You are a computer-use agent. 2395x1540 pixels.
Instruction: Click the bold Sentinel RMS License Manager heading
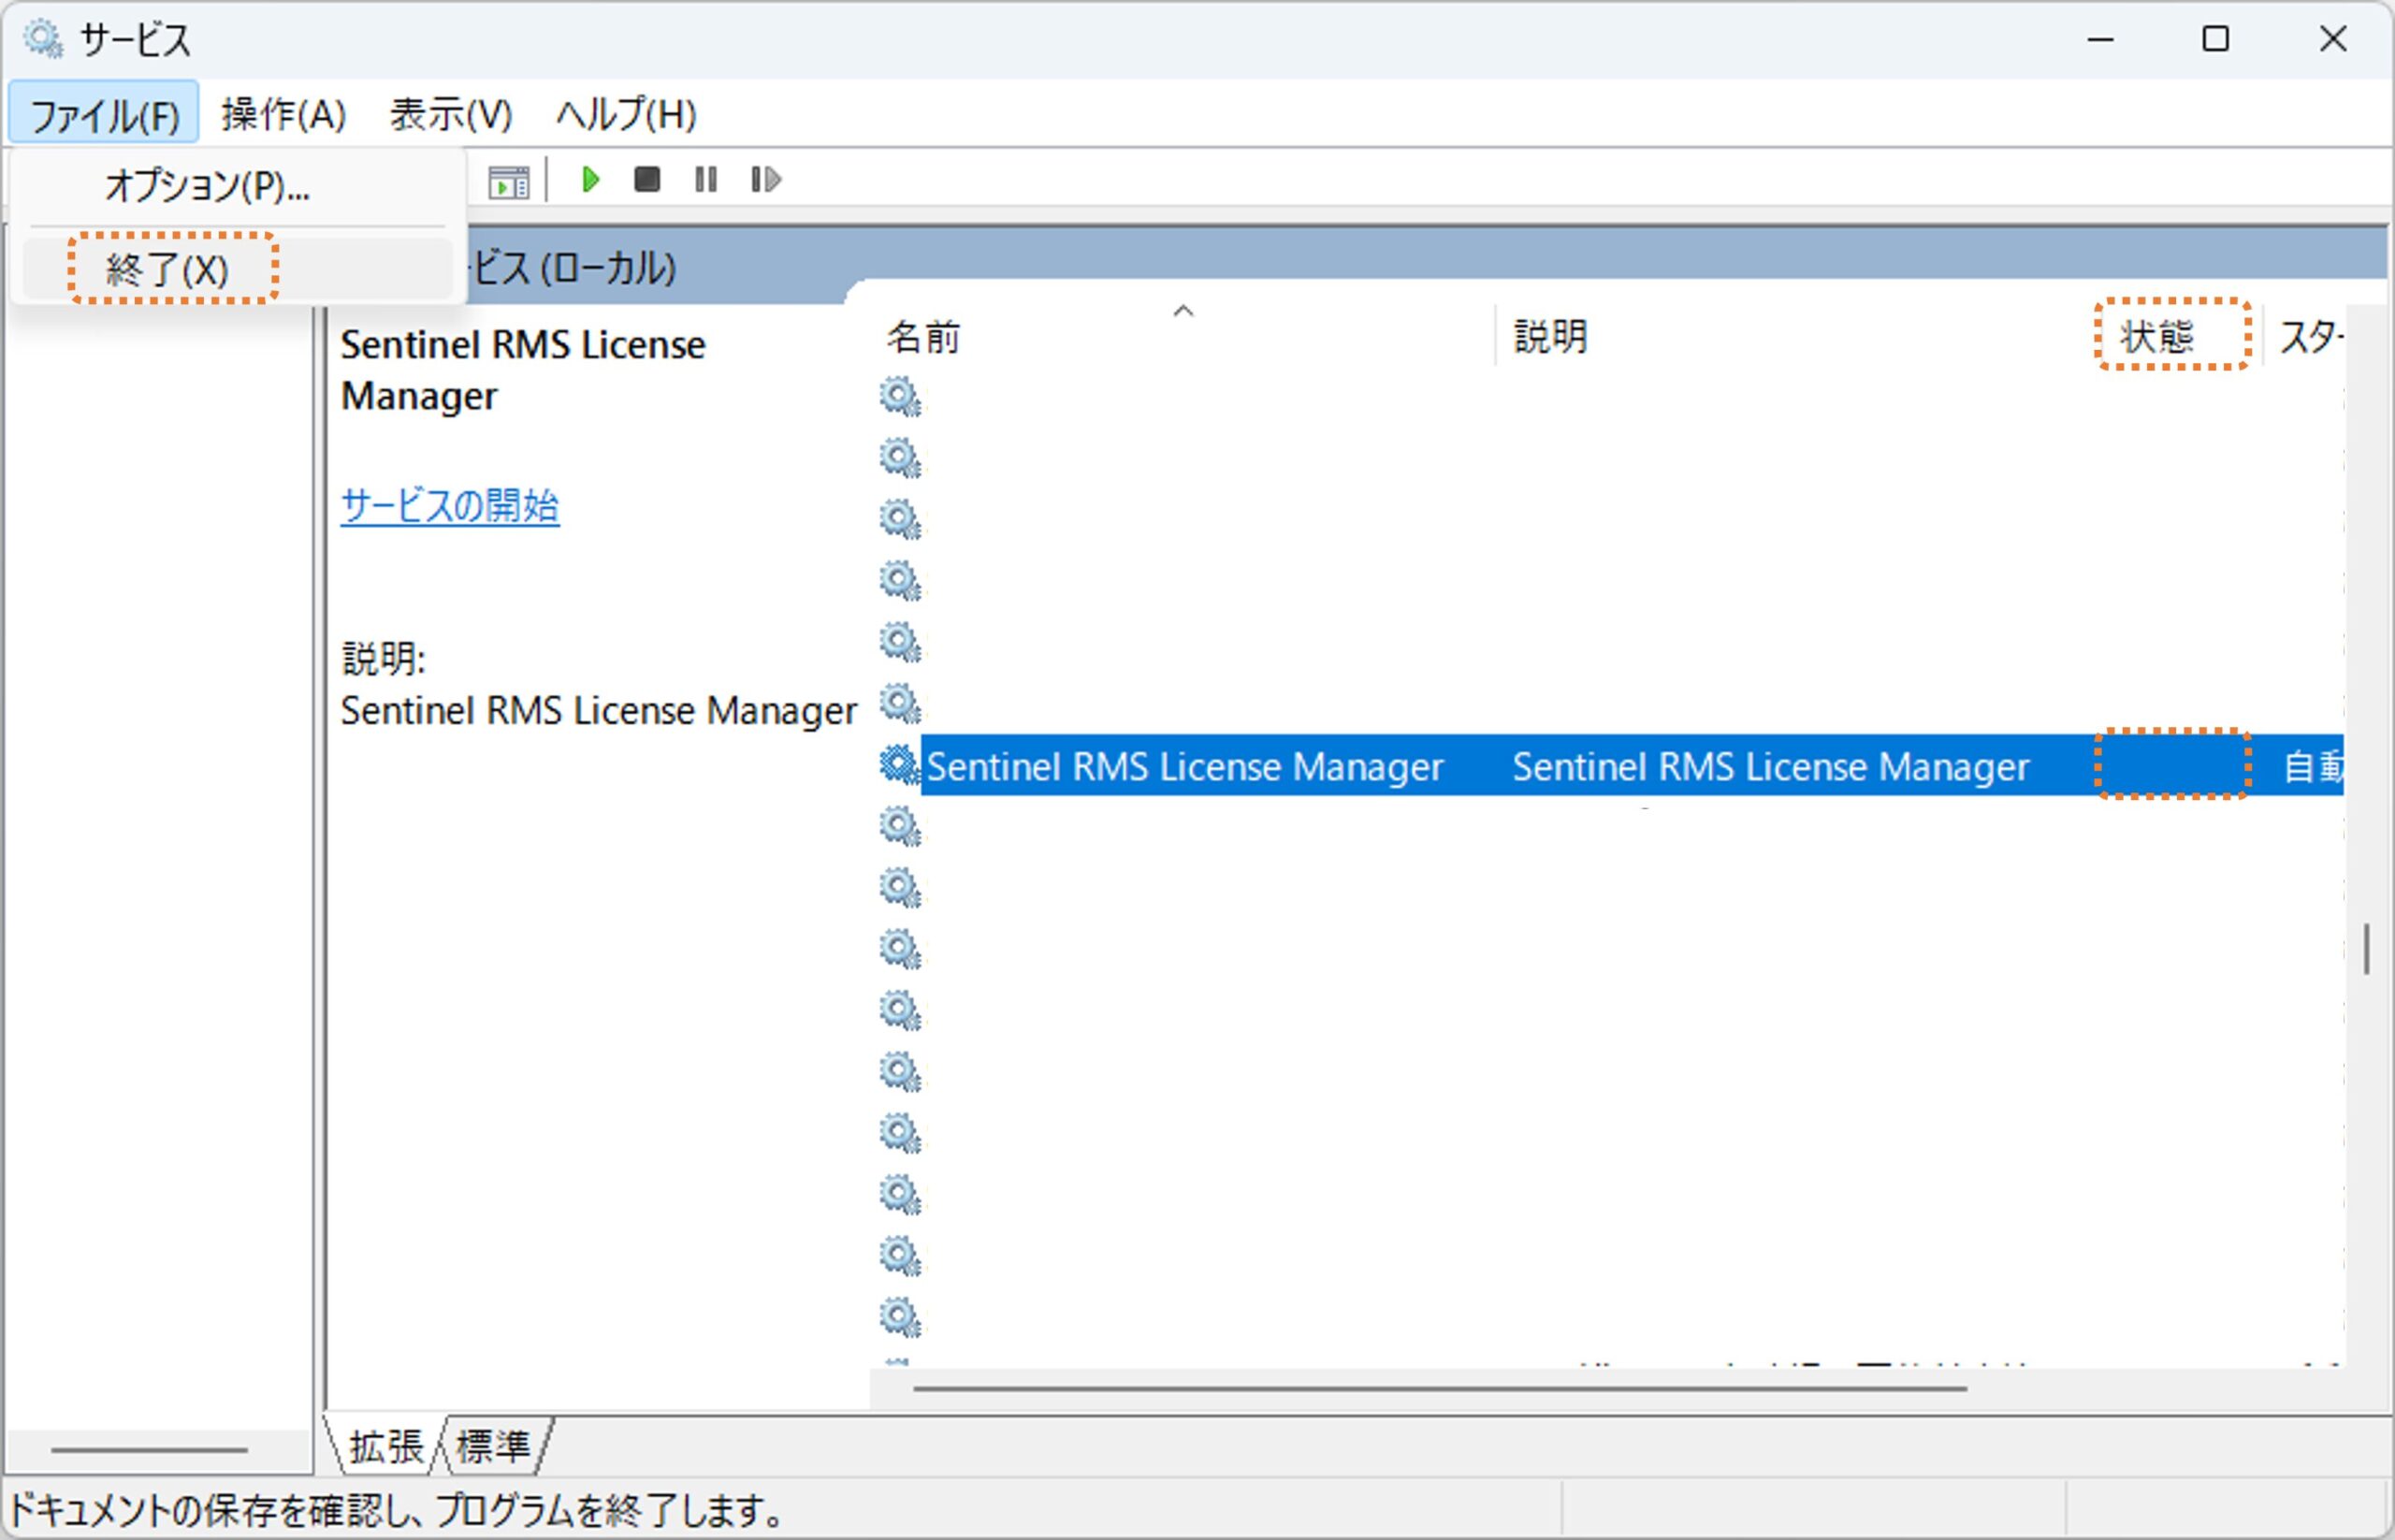[x=523, y=370]
